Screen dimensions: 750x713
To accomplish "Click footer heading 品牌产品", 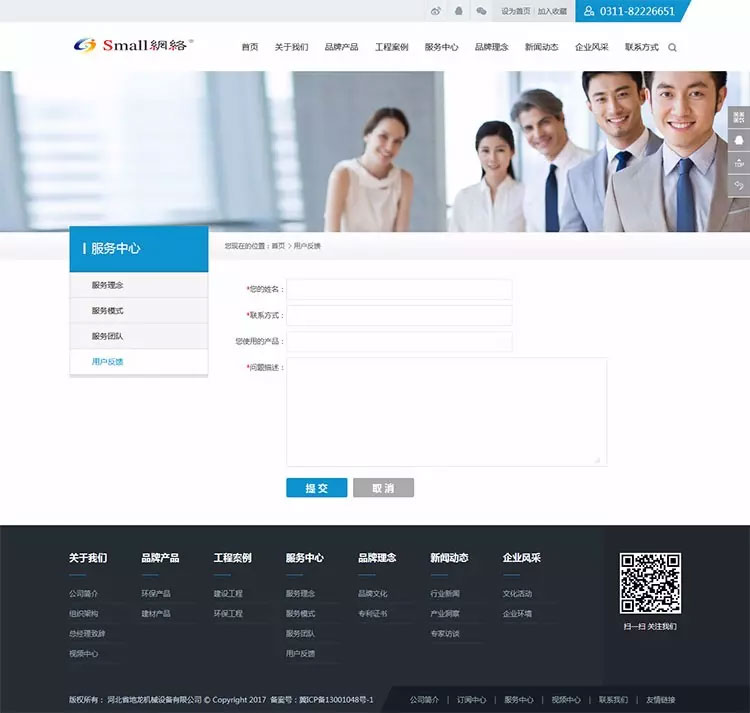I will click(x=160, y=558).
